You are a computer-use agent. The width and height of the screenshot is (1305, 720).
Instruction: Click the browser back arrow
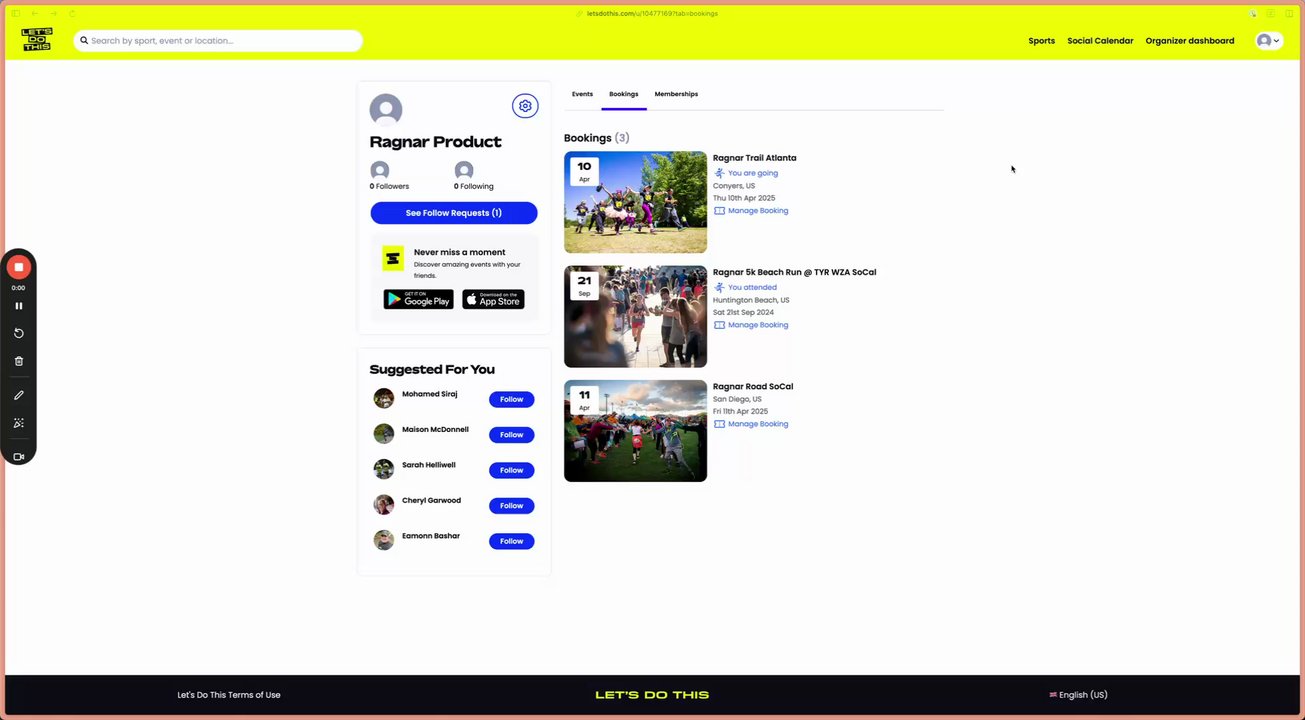[x=34, y=13]
